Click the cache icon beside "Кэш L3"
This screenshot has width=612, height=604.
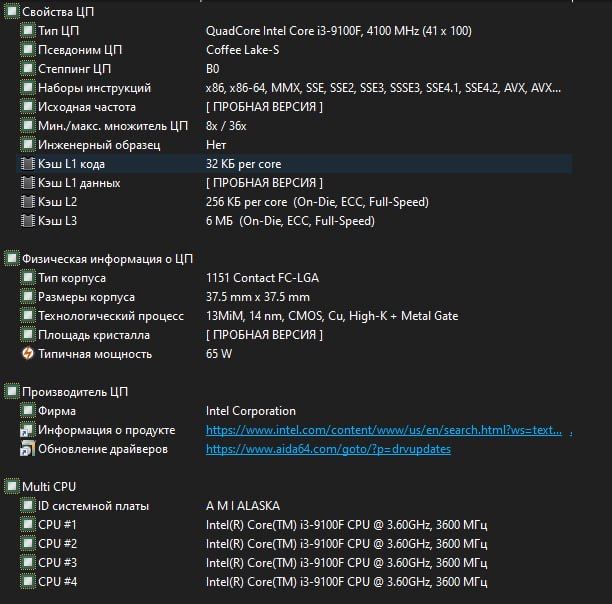click(x=27, y=221)
